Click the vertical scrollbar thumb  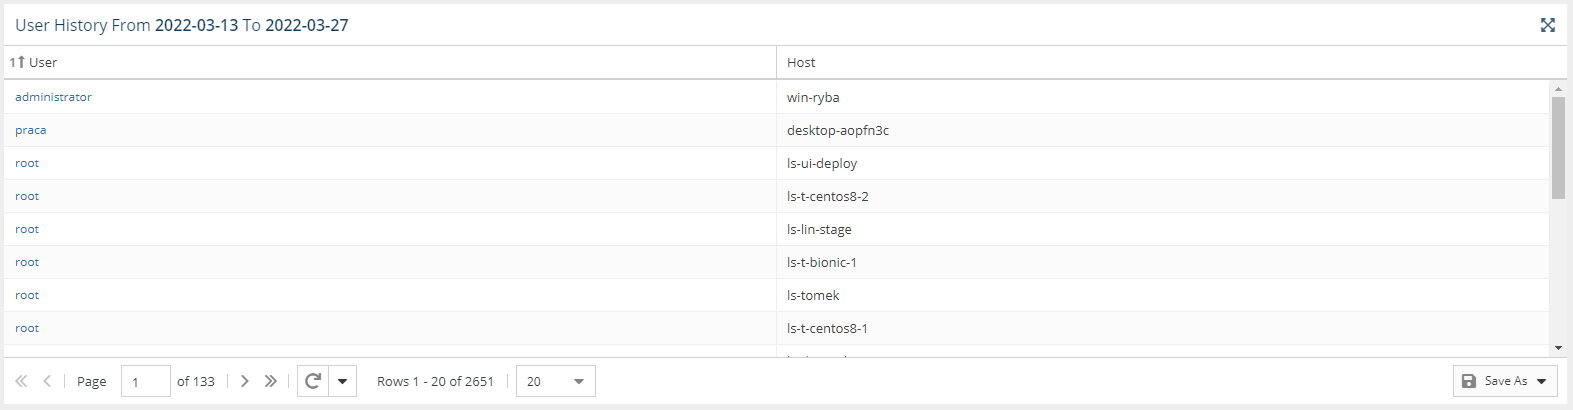click(1558, 148)
